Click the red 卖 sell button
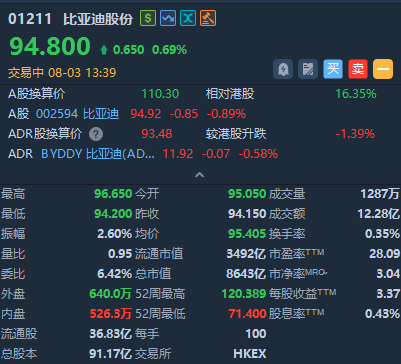401x364 pixels. pyautogui.click(x=358, y=69)
